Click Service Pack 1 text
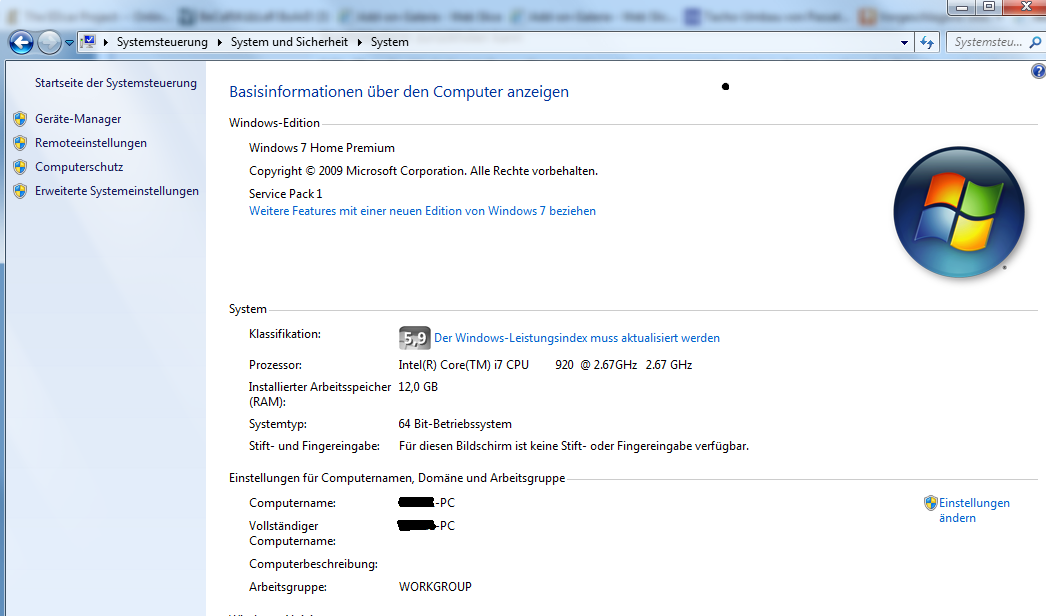 click(x=286, y=194)
